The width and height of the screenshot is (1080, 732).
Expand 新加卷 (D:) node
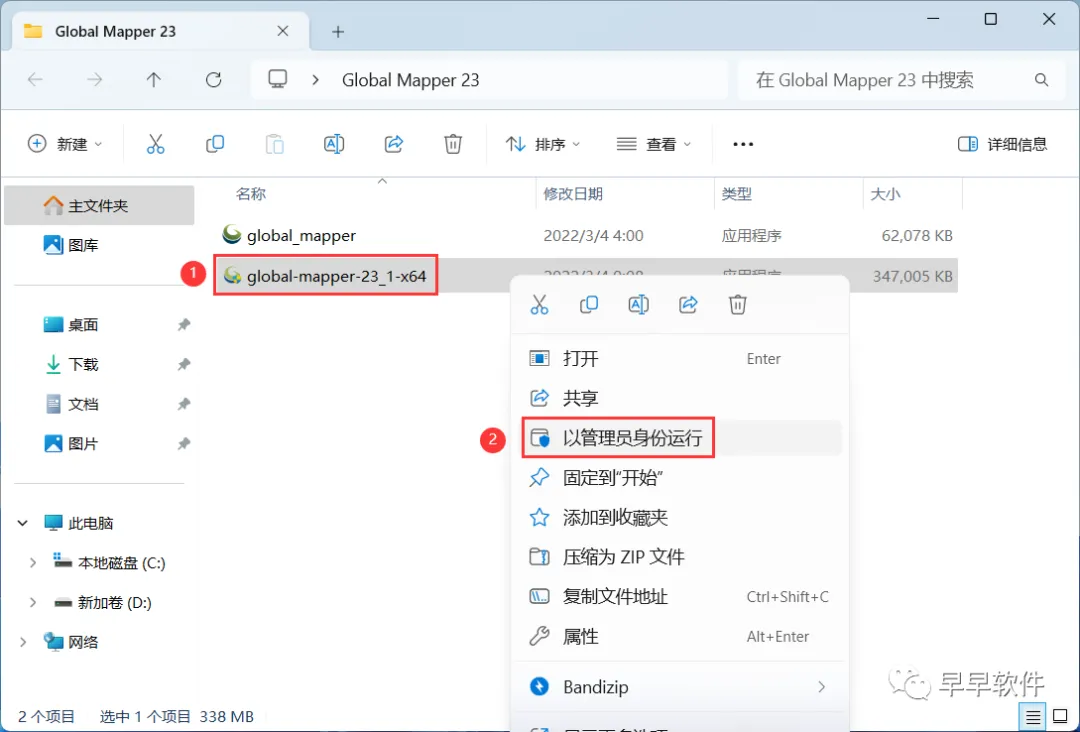pyautogui.click(x=32, y=603)
